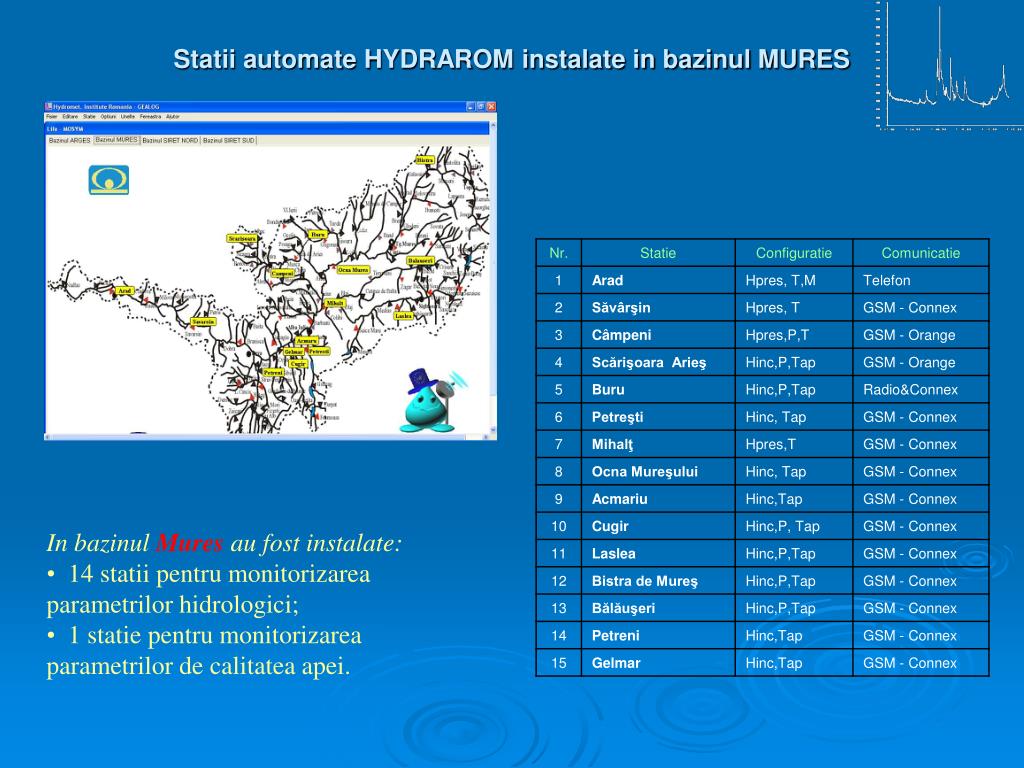Click the map window horizontal scrollbar
This screenshot has height=768, width=1024.
tap(266, 436)
